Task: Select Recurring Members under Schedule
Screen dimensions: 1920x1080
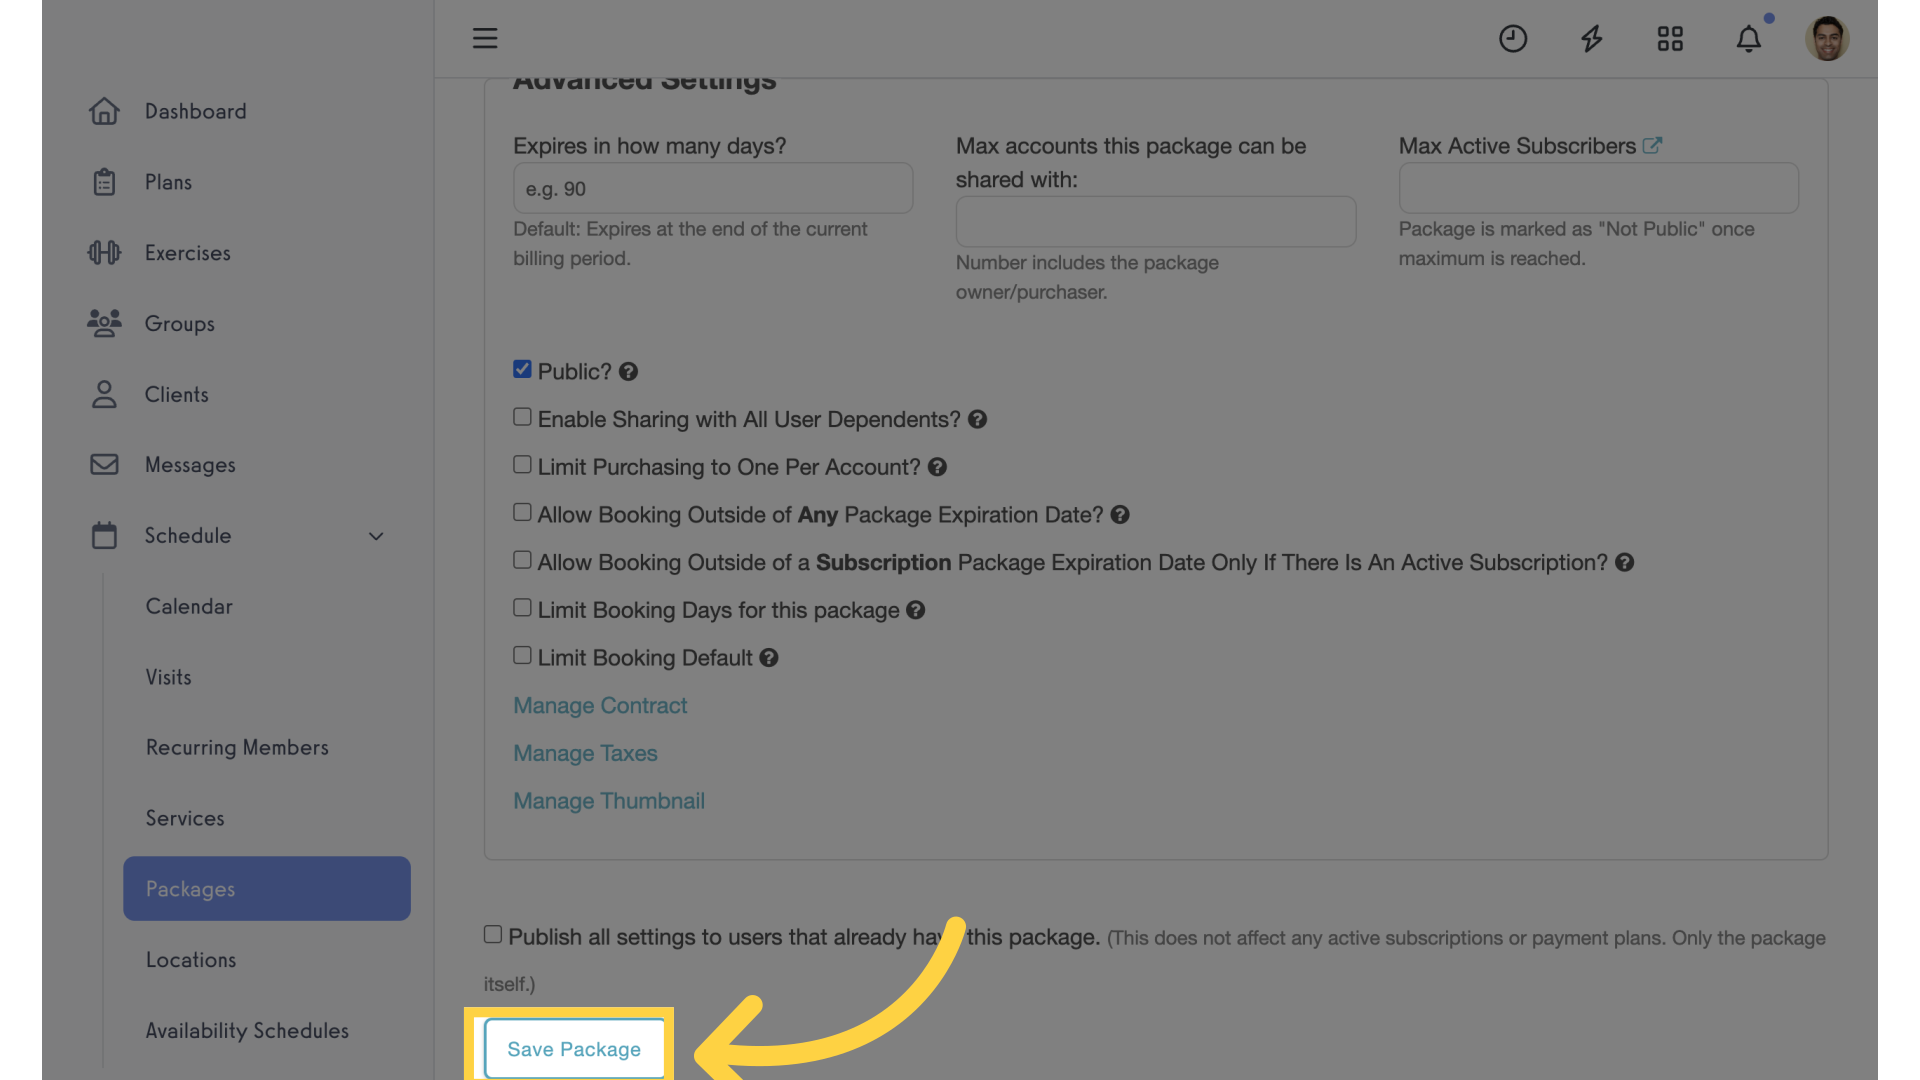Action: [237, 749]
